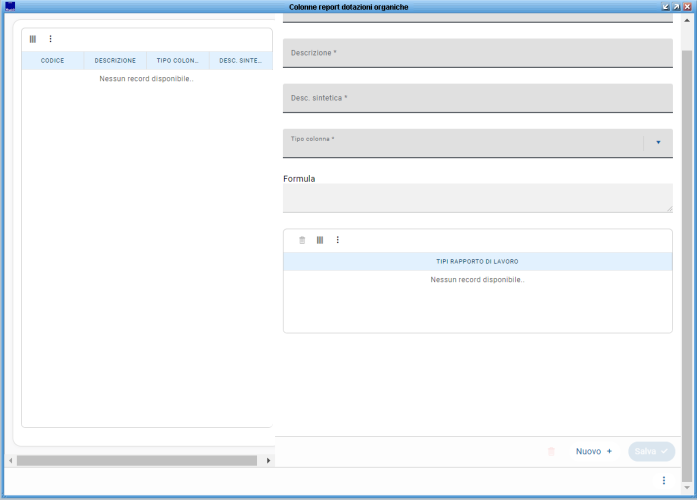Click inside the Formula text area
This screenshot has width=697, height=500.
[477, 198]
